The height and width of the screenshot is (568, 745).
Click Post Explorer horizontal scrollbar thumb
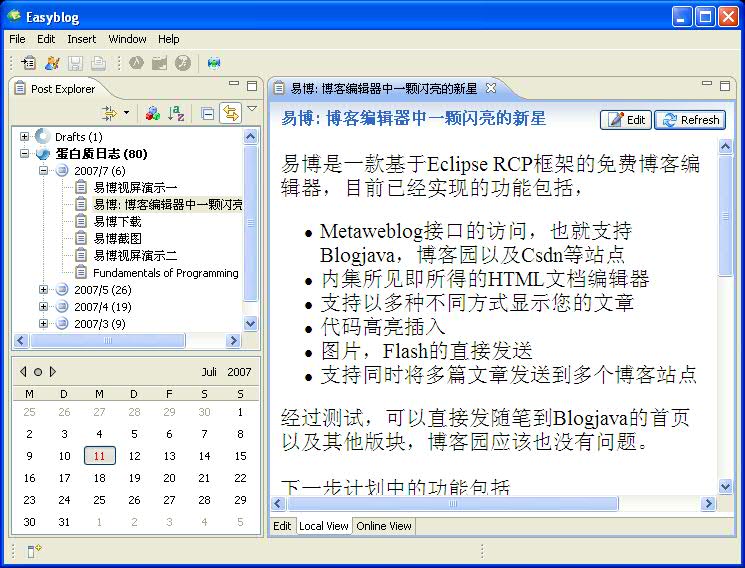coord(108,340)
